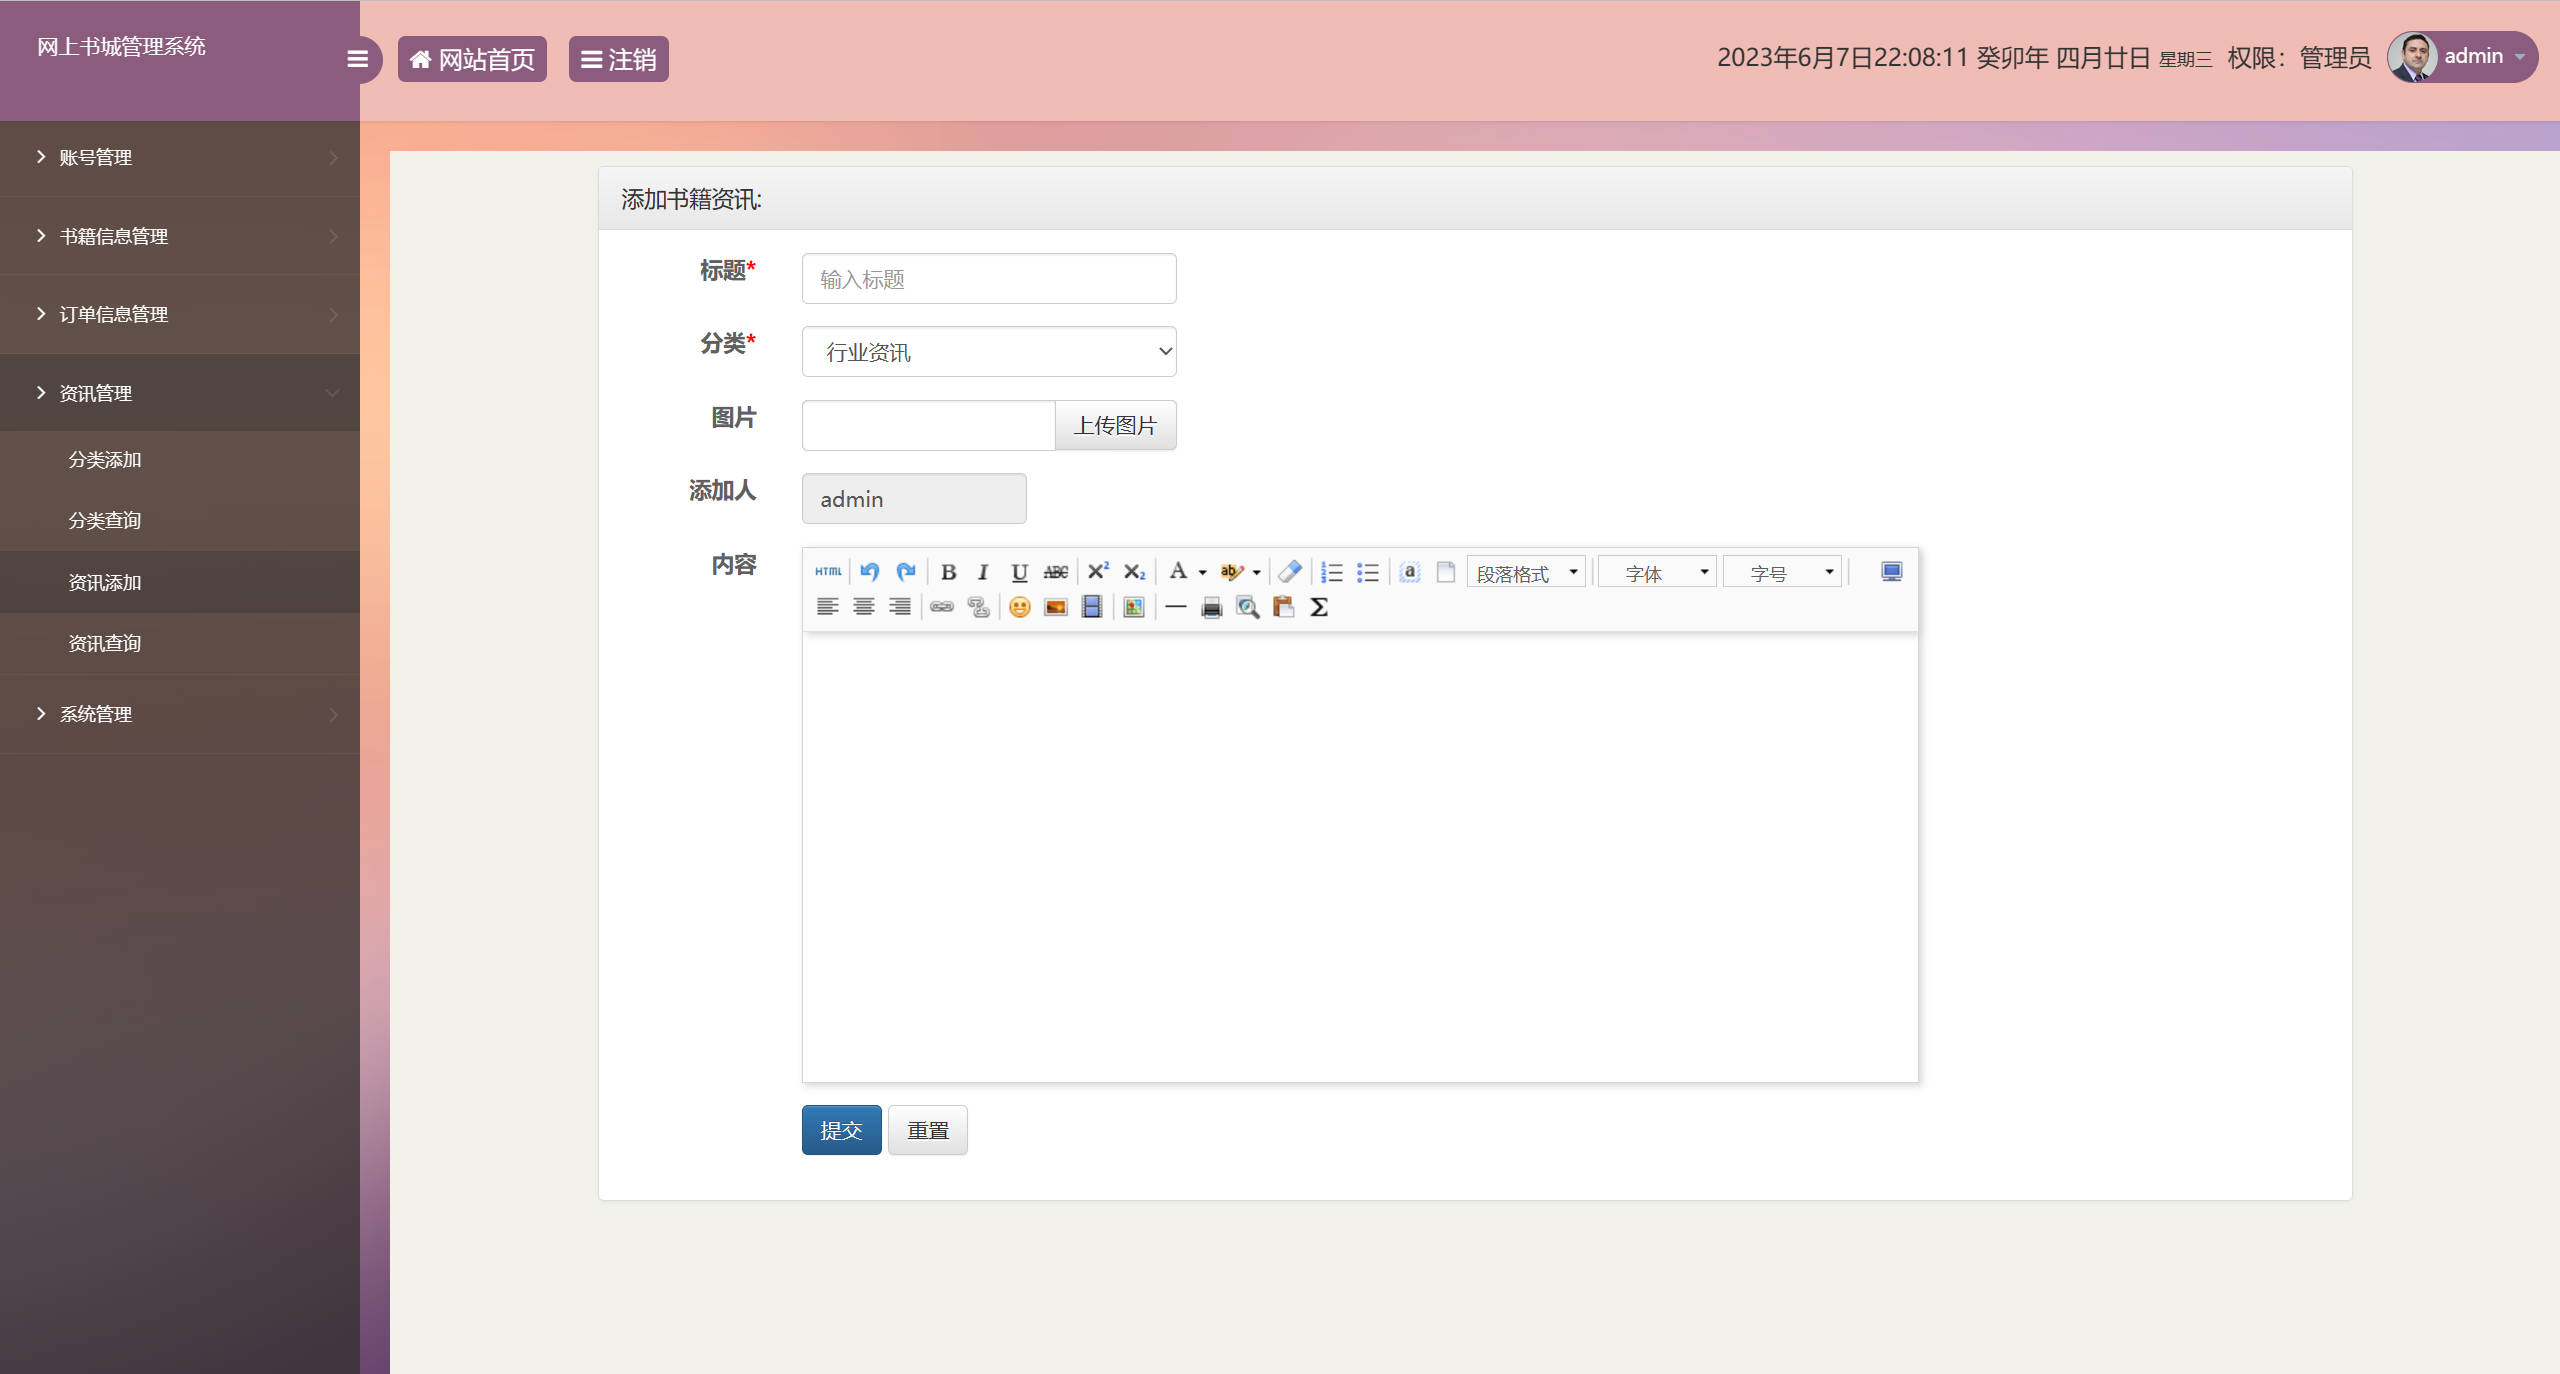Viewport: 2560px width, 1374px height.
Task: Open the 分类 category dropdown
Action: (x=988, y=351)
